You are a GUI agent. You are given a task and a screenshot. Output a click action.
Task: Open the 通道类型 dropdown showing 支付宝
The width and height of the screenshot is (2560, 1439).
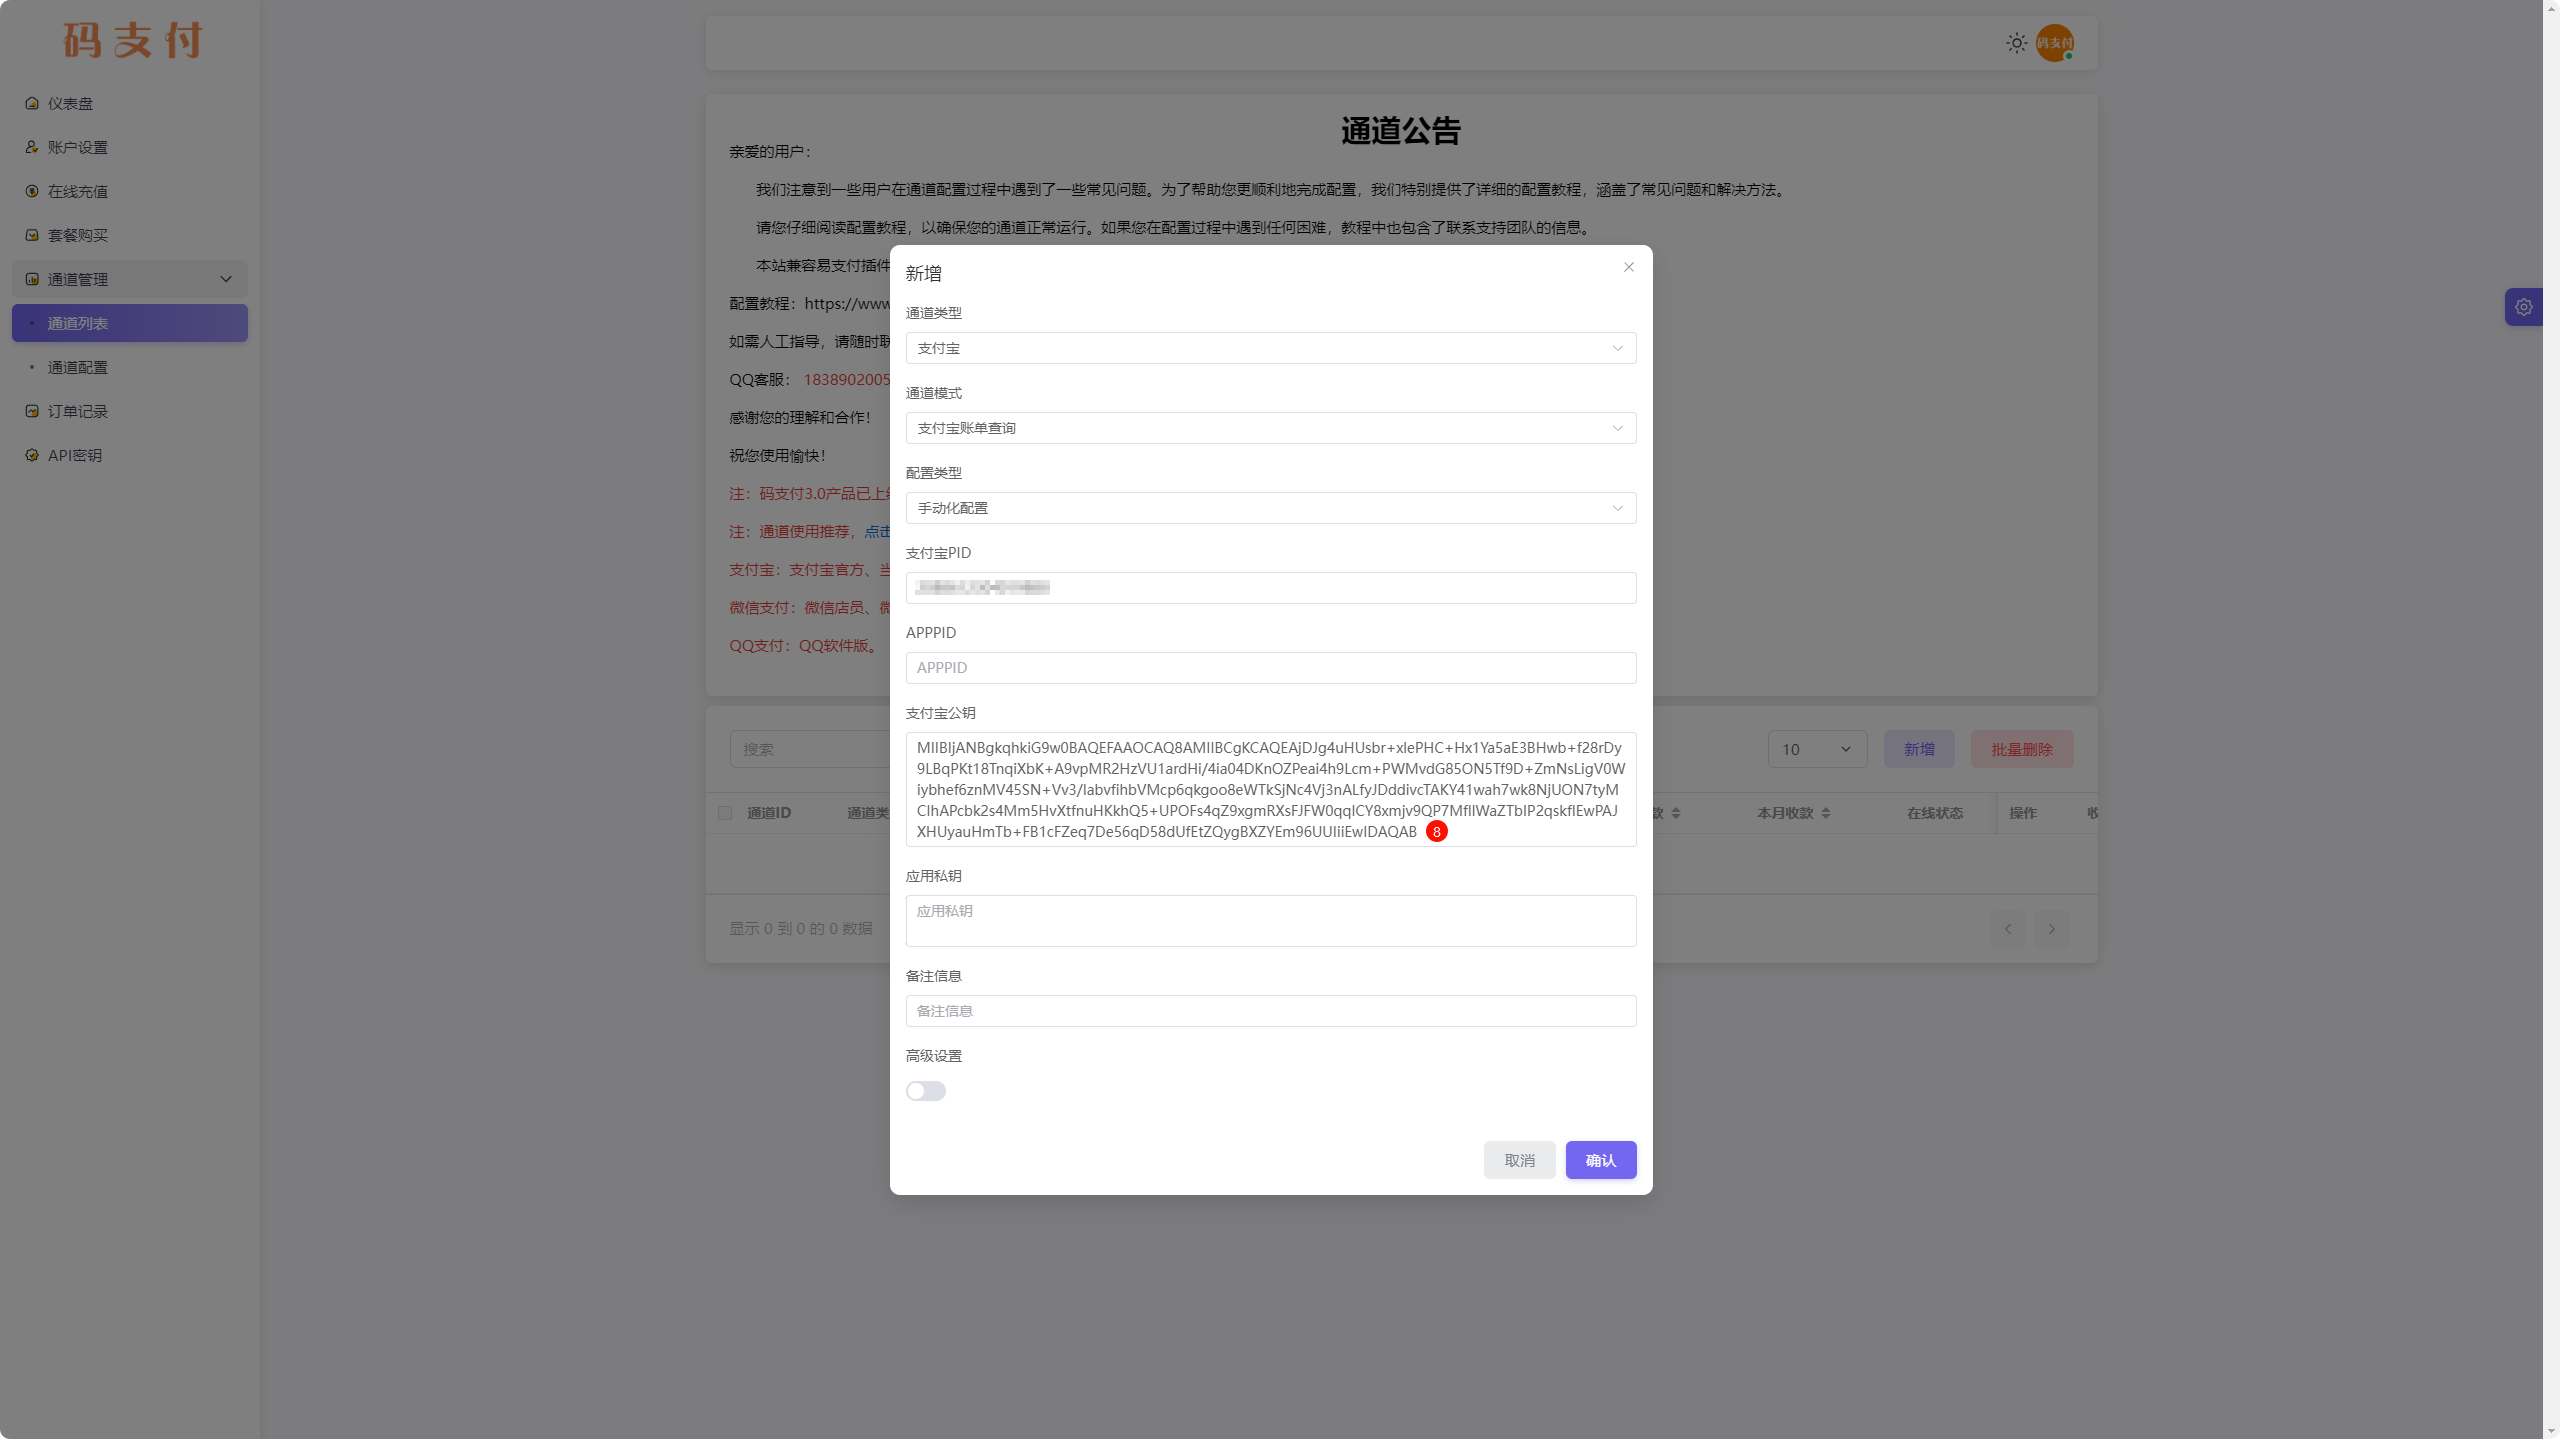1270,348
